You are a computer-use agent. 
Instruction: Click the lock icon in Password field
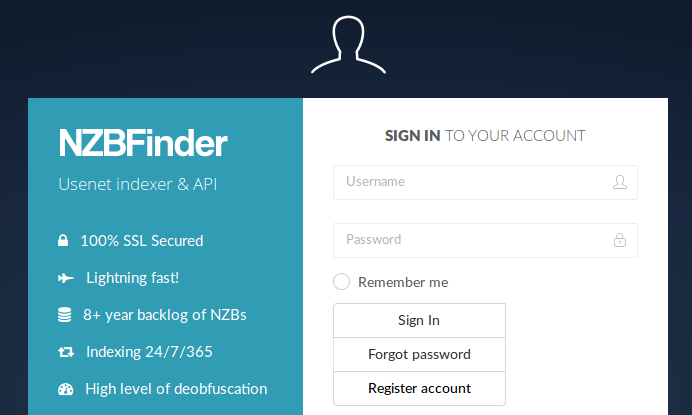(x=620, y=240)
